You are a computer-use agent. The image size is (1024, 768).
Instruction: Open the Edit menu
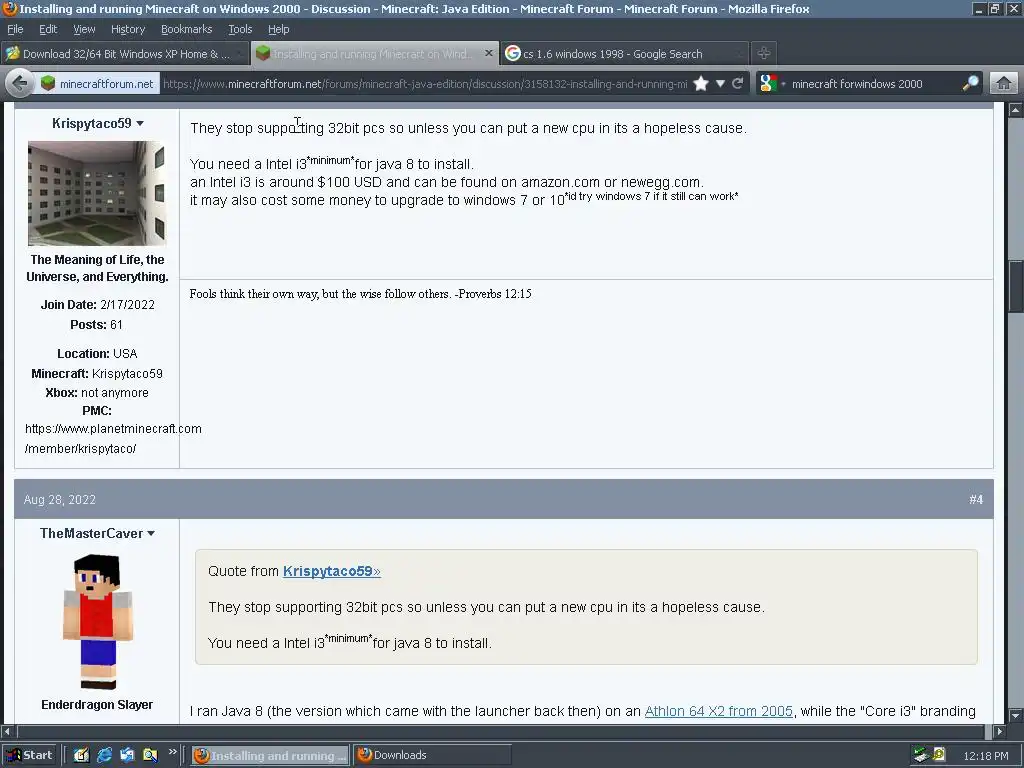48,29
